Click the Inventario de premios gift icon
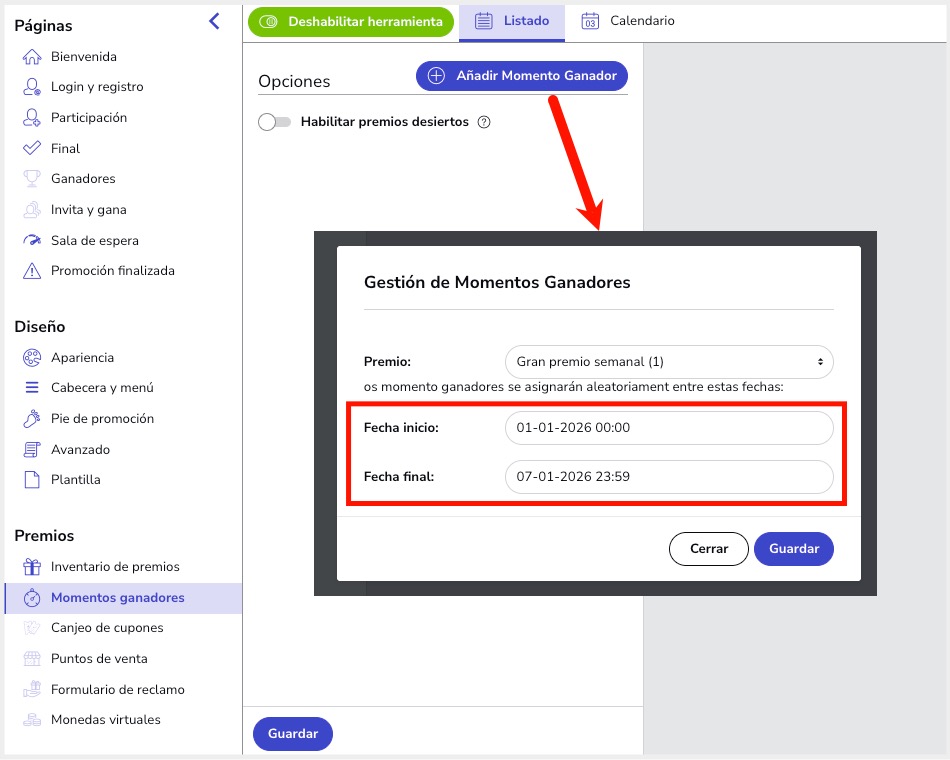 pos(32,567)
